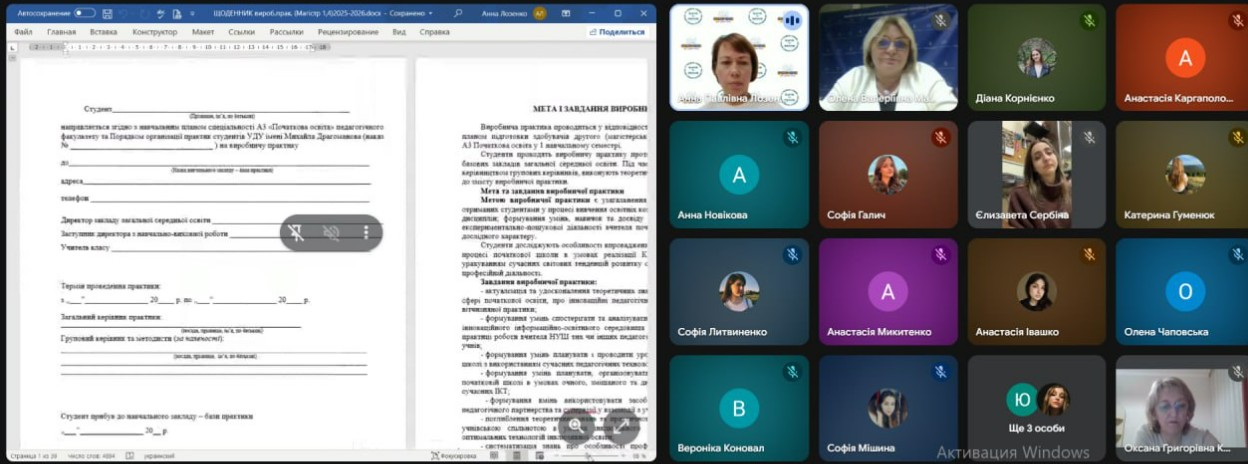The height and width of the screenshot is (464, 1248).
Task: Click the horizontal ruler in Word
Action: (x=180, y=47)
